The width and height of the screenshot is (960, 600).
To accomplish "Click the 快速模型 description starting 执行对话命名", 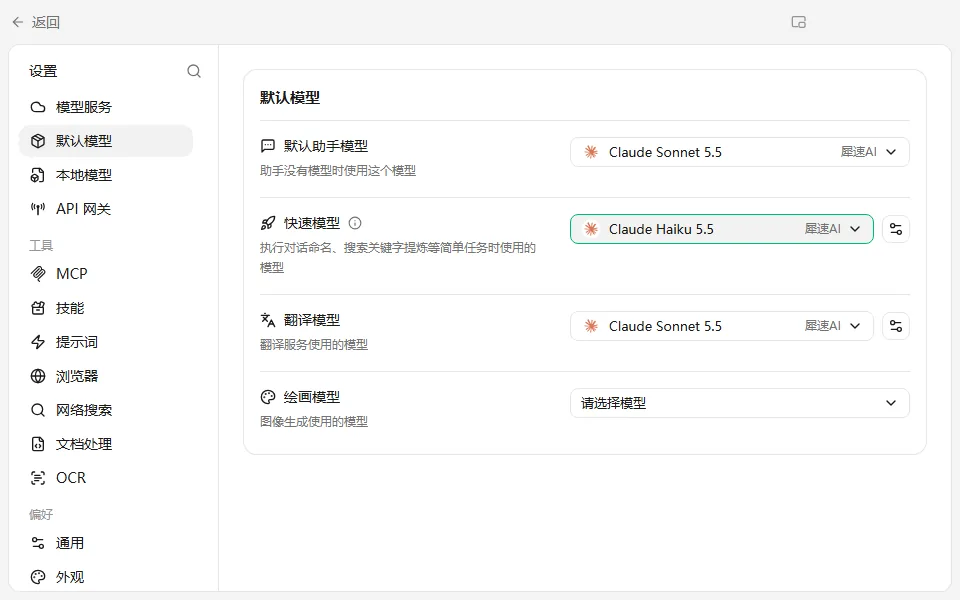I will [398, 257].
